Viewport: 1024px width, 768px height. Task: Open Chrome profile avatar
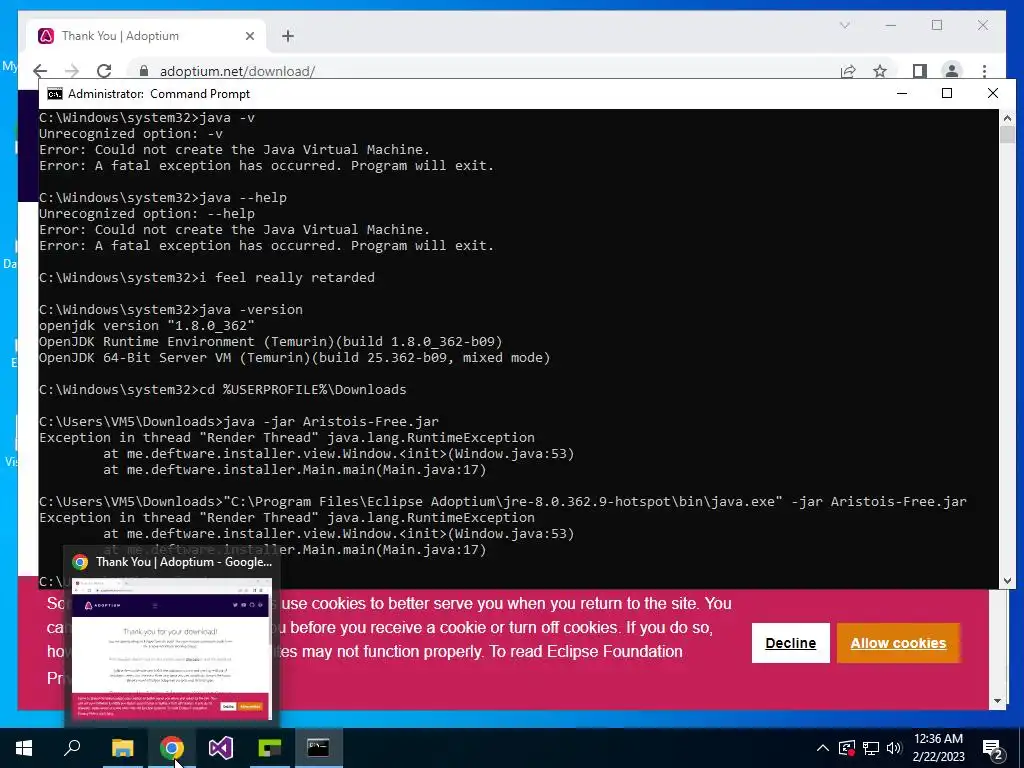point(952,71)
